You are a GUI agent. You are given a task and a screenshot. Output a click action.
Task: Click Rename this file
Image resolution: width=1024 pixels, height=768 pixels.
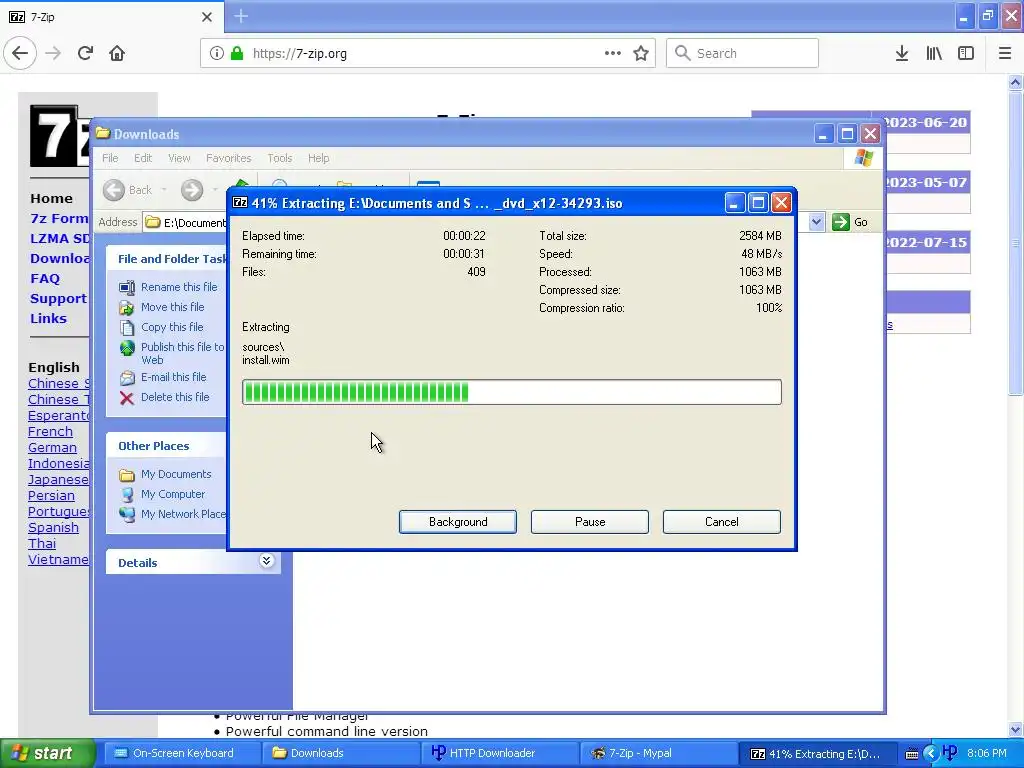tap(179, 287)
